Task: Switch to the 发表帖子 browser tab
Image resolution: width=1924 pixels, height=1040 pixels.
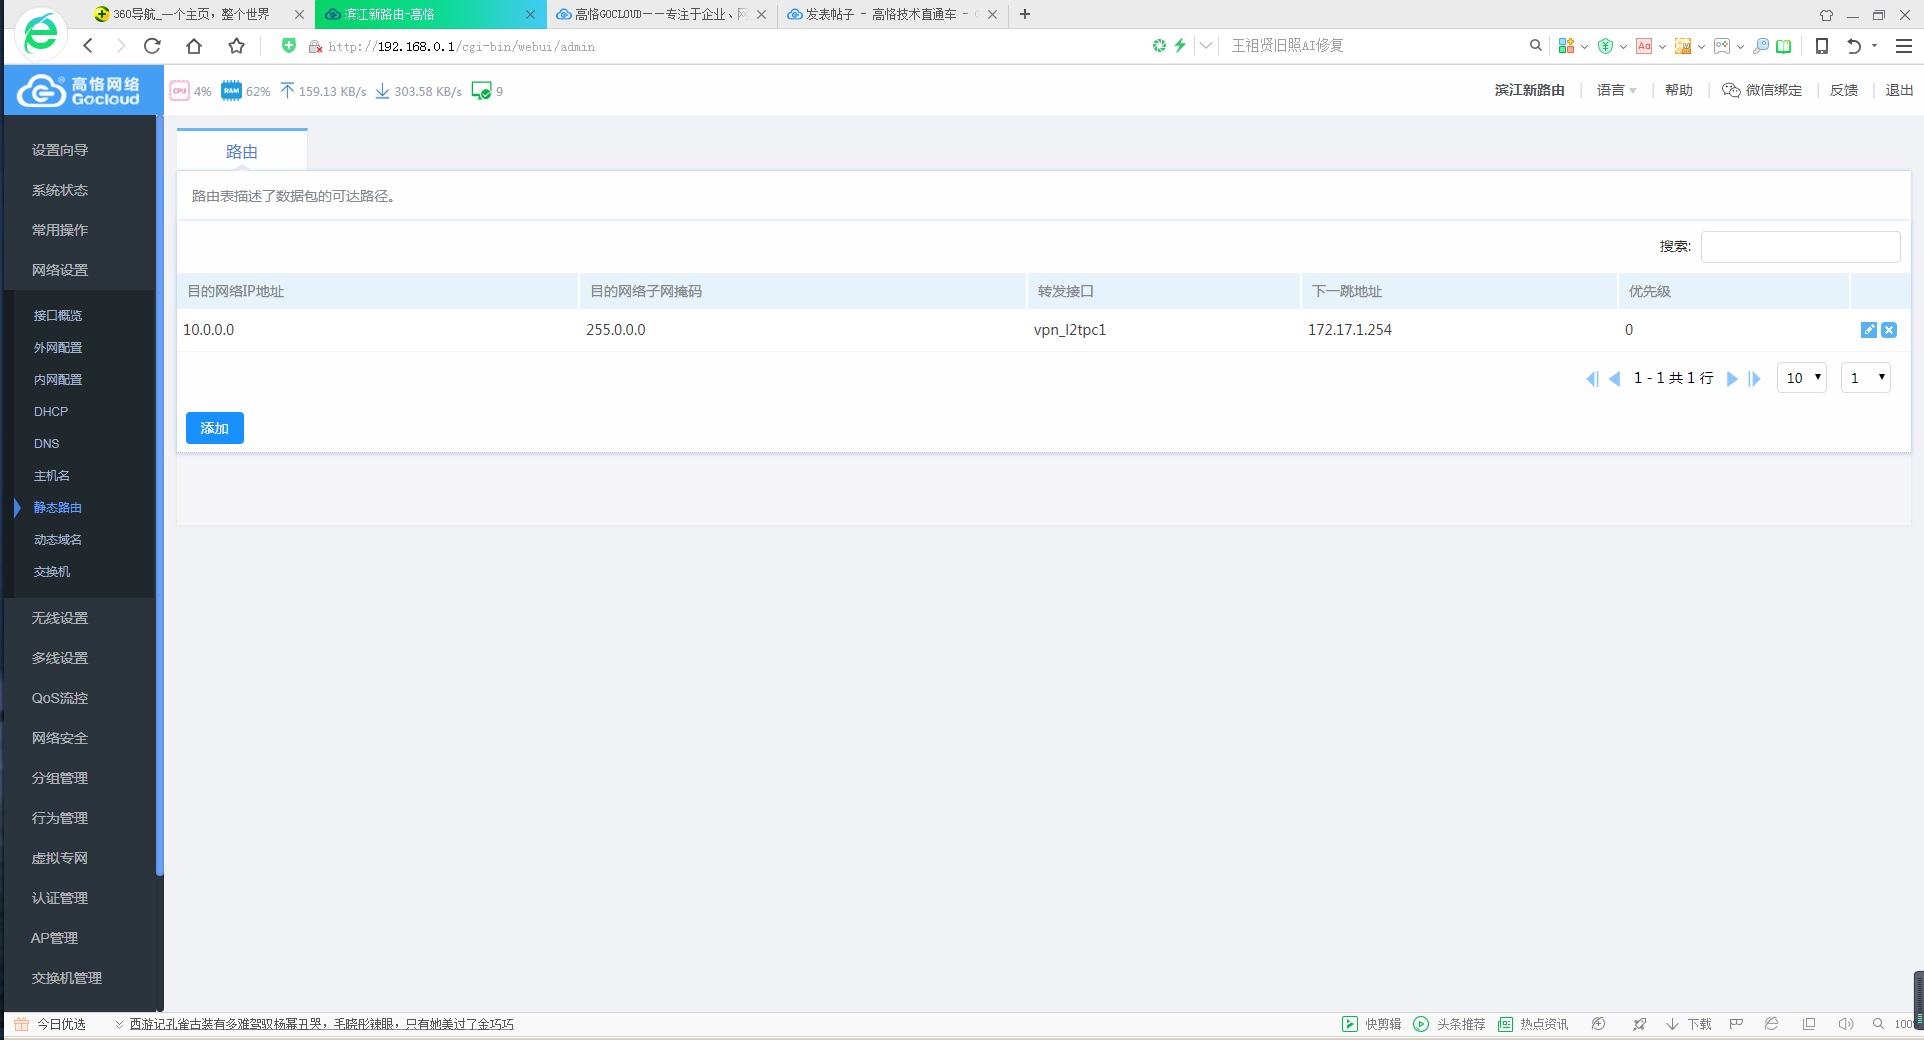Action: (890, 14)
